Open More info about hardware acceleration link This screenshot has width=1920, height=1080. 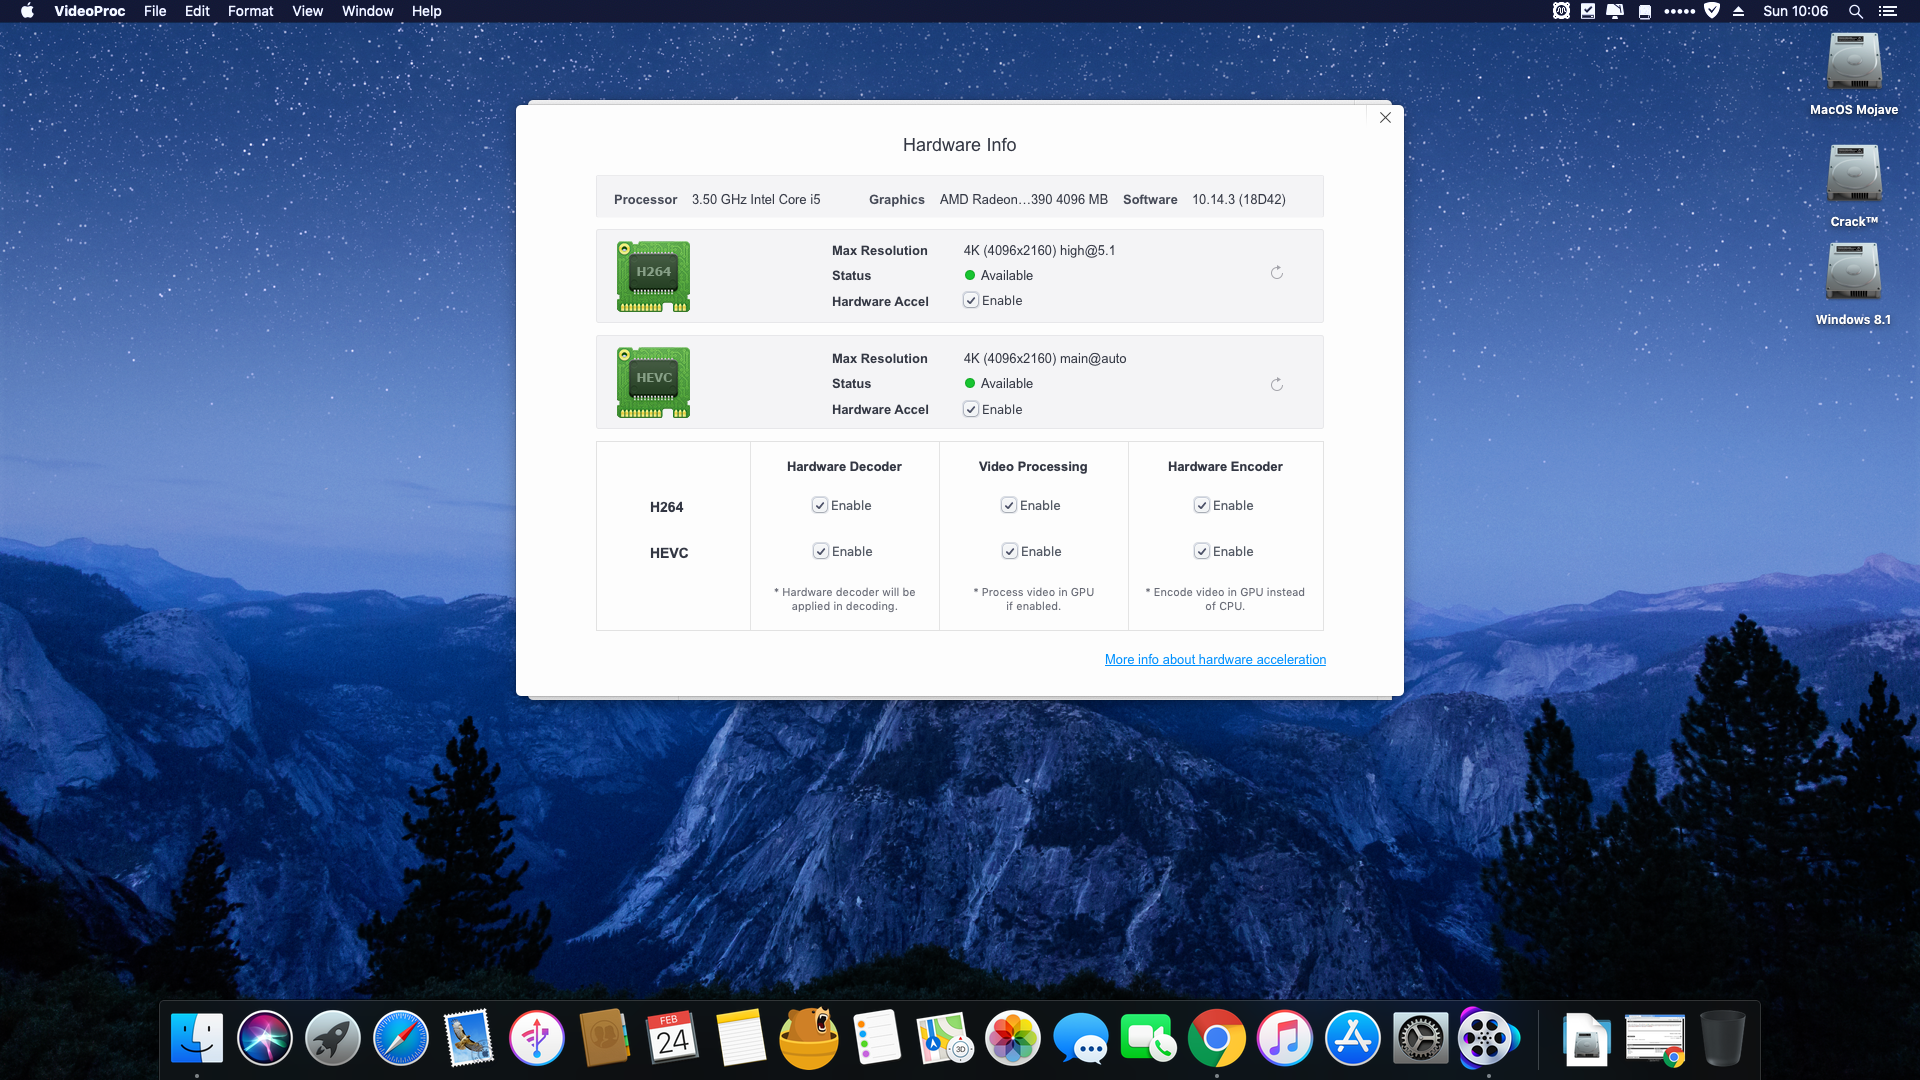click(x=1215, y=660)
